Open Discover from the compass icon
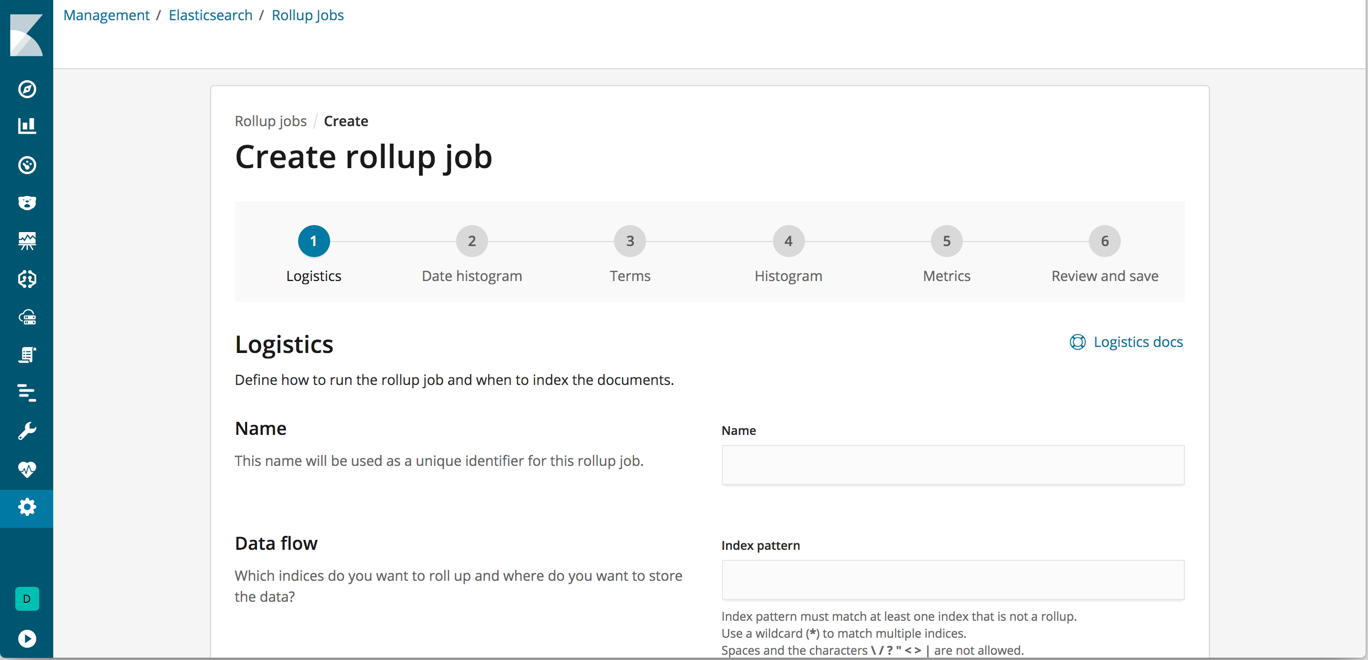This screenshot has height=660, width=1368. point(27,89)
